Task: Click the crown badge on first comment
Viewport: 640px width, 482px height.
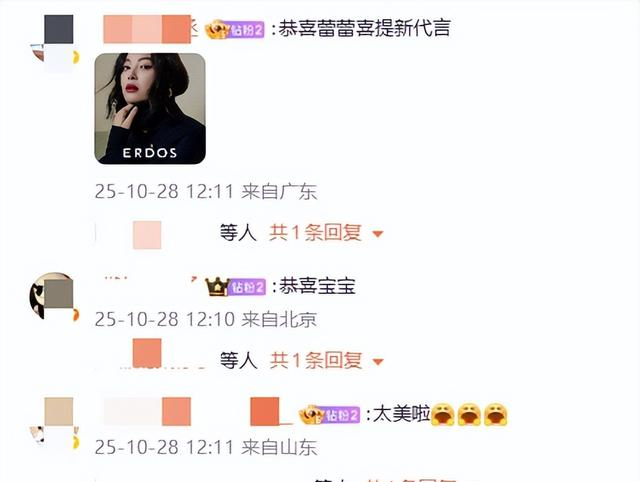Action: coord(216,29)
